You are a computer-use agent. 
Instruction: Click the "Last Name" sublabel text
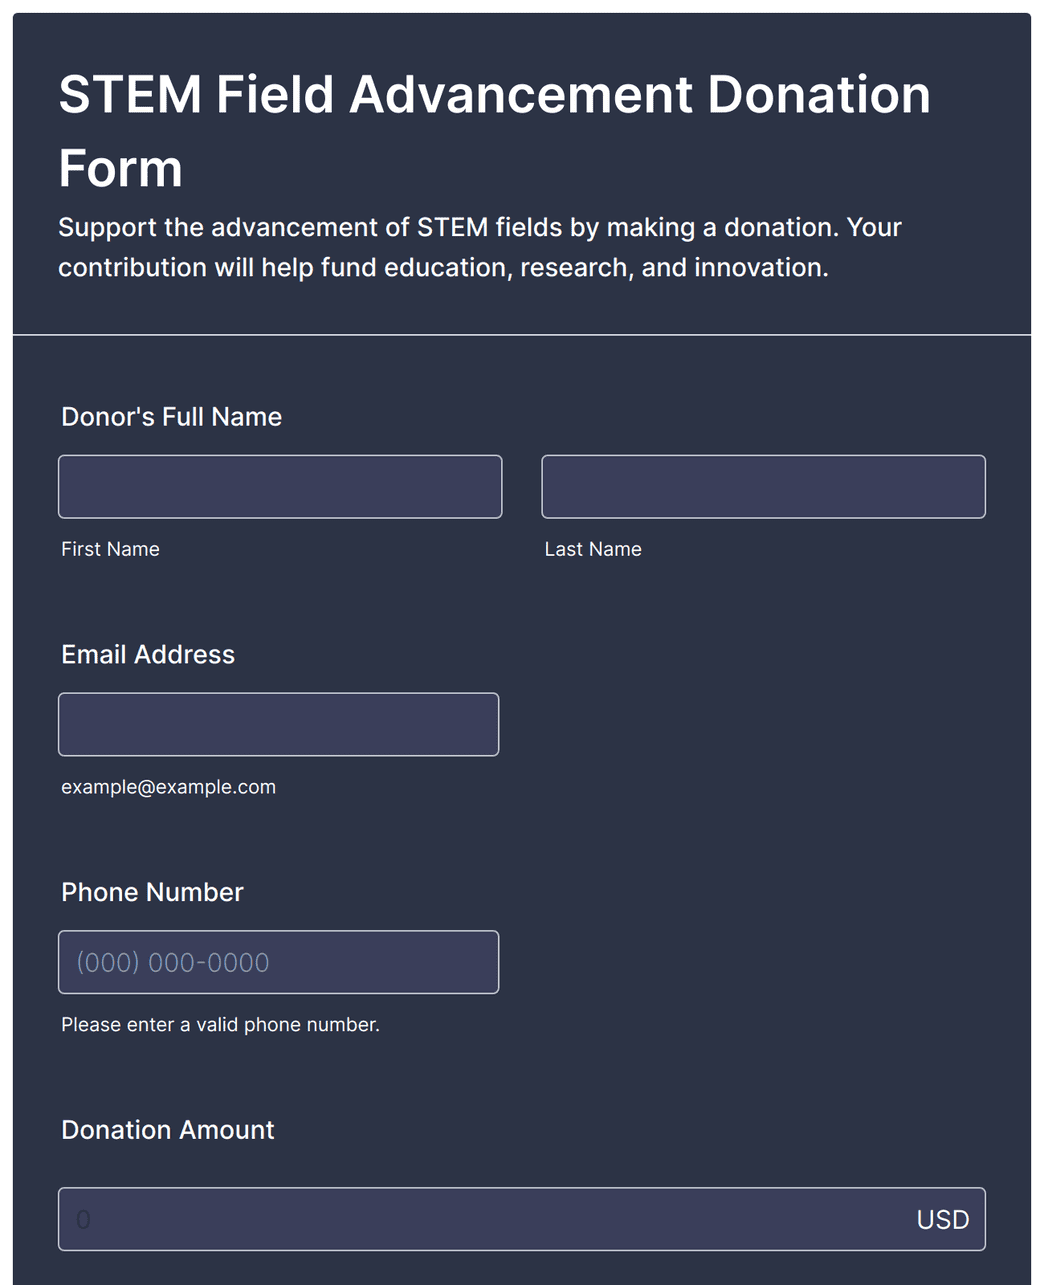coord(593,549)
